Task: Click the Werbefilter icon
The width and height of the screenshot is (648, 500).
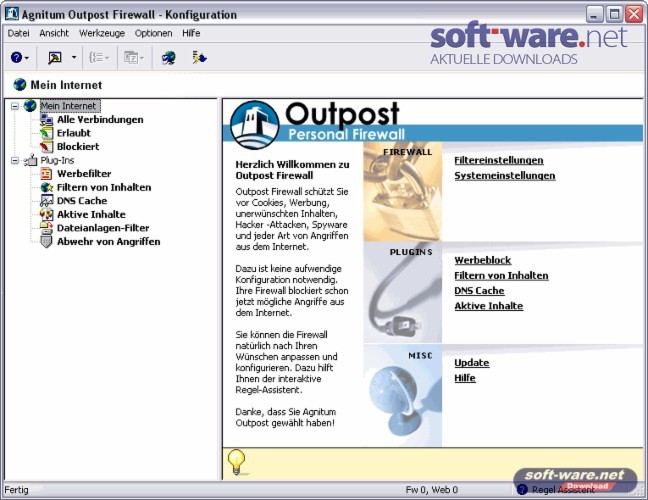Action: (46, 174)
